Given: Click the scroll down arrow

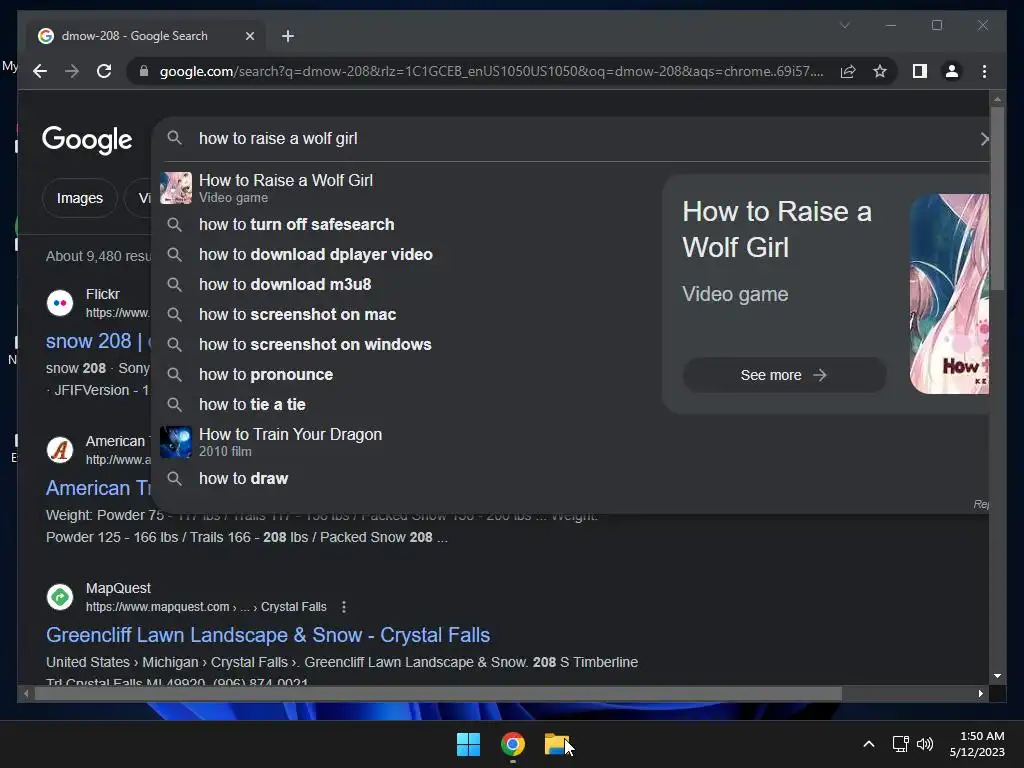Looking at the screenshot, I should click(x=997, y=677).
